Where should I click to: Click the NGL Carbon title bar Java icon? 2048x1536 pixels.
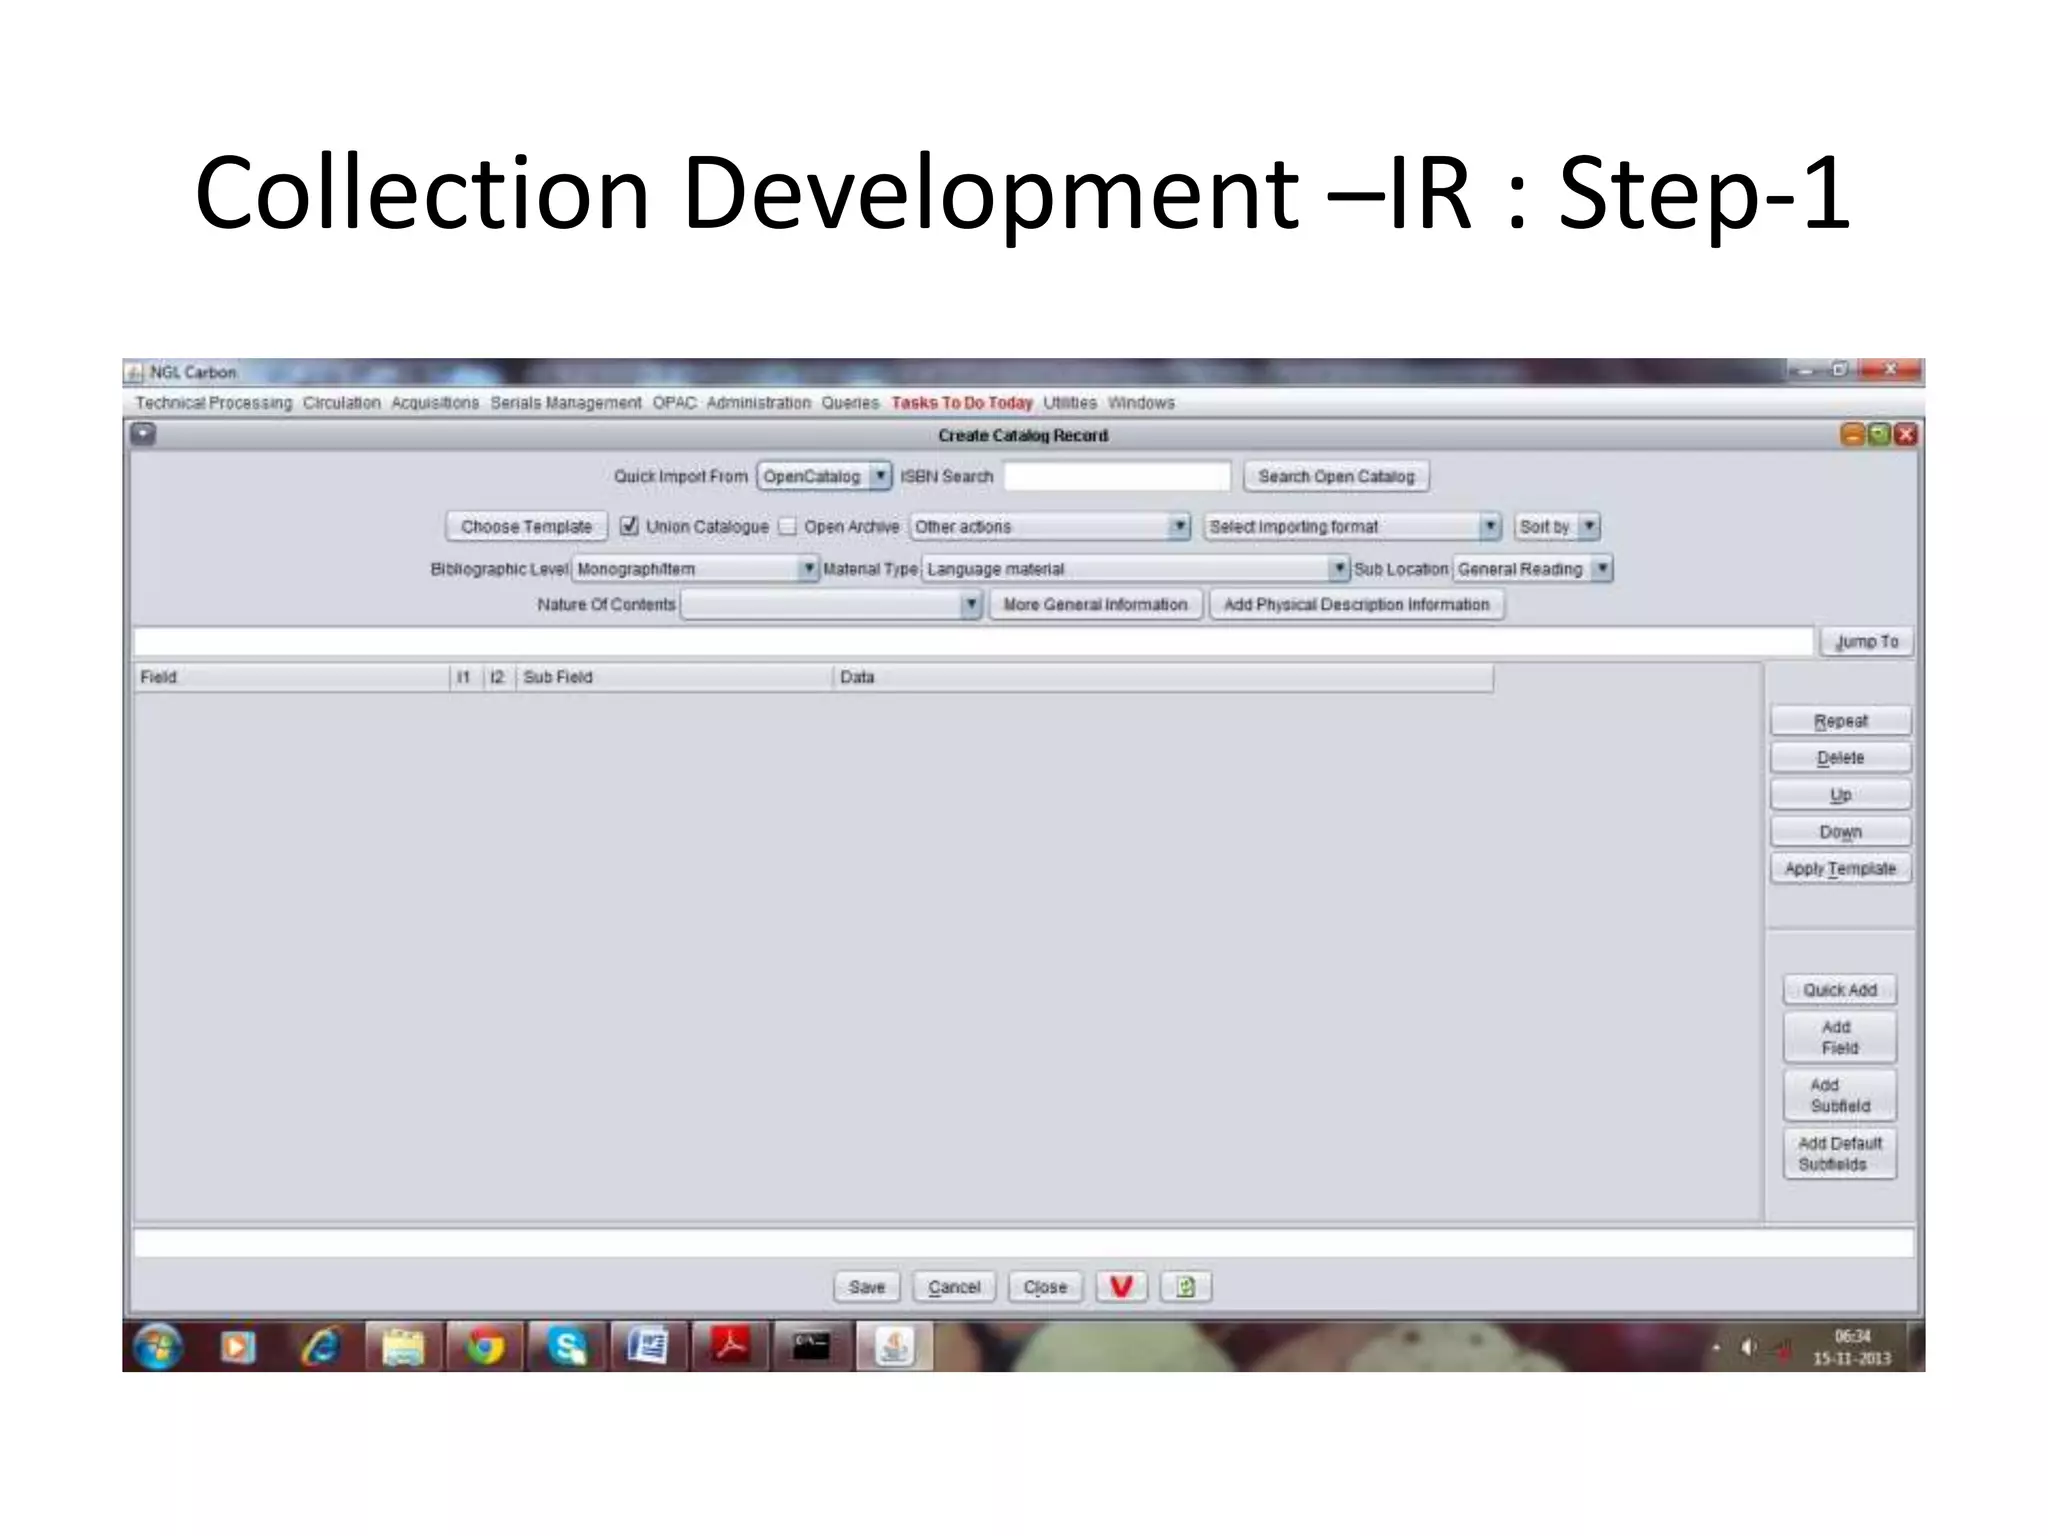pyautogui.click(x=134, y=372)
